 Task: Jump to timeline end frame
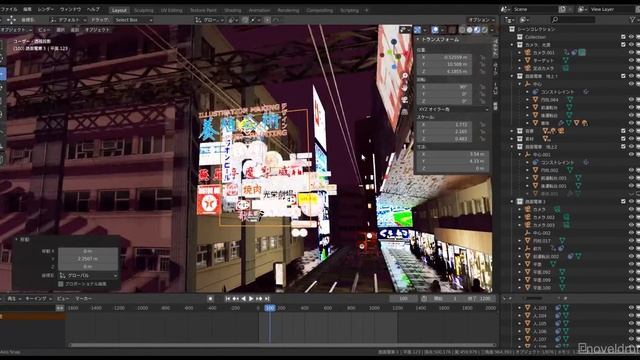(x=267, y=299)
